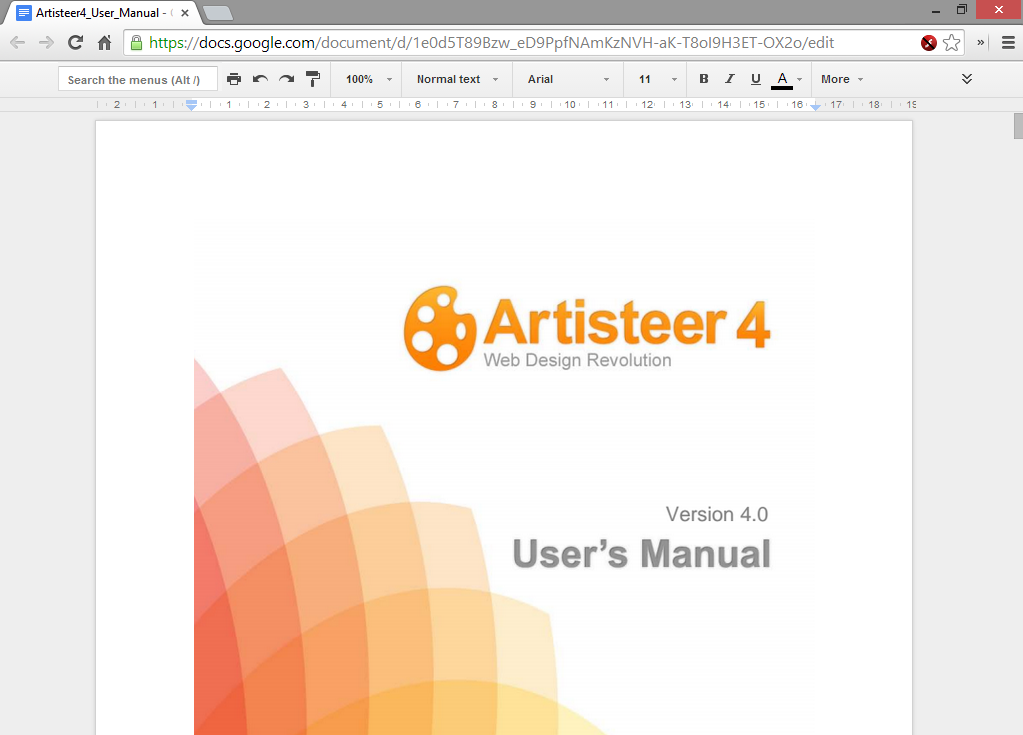This screenshot has height=735, width=1023.
Task: Expand the More toolbar options
Action: (x=842, y=79)
